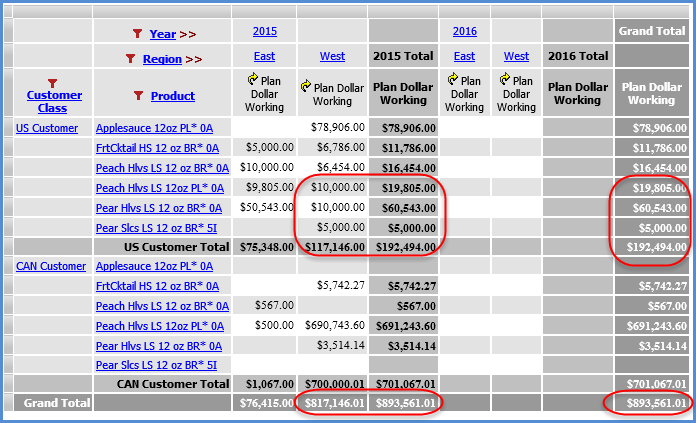696x423 pixels.
Task: Select the West region link under 2015
Action: pyautogui.click(x=332, y=57)
